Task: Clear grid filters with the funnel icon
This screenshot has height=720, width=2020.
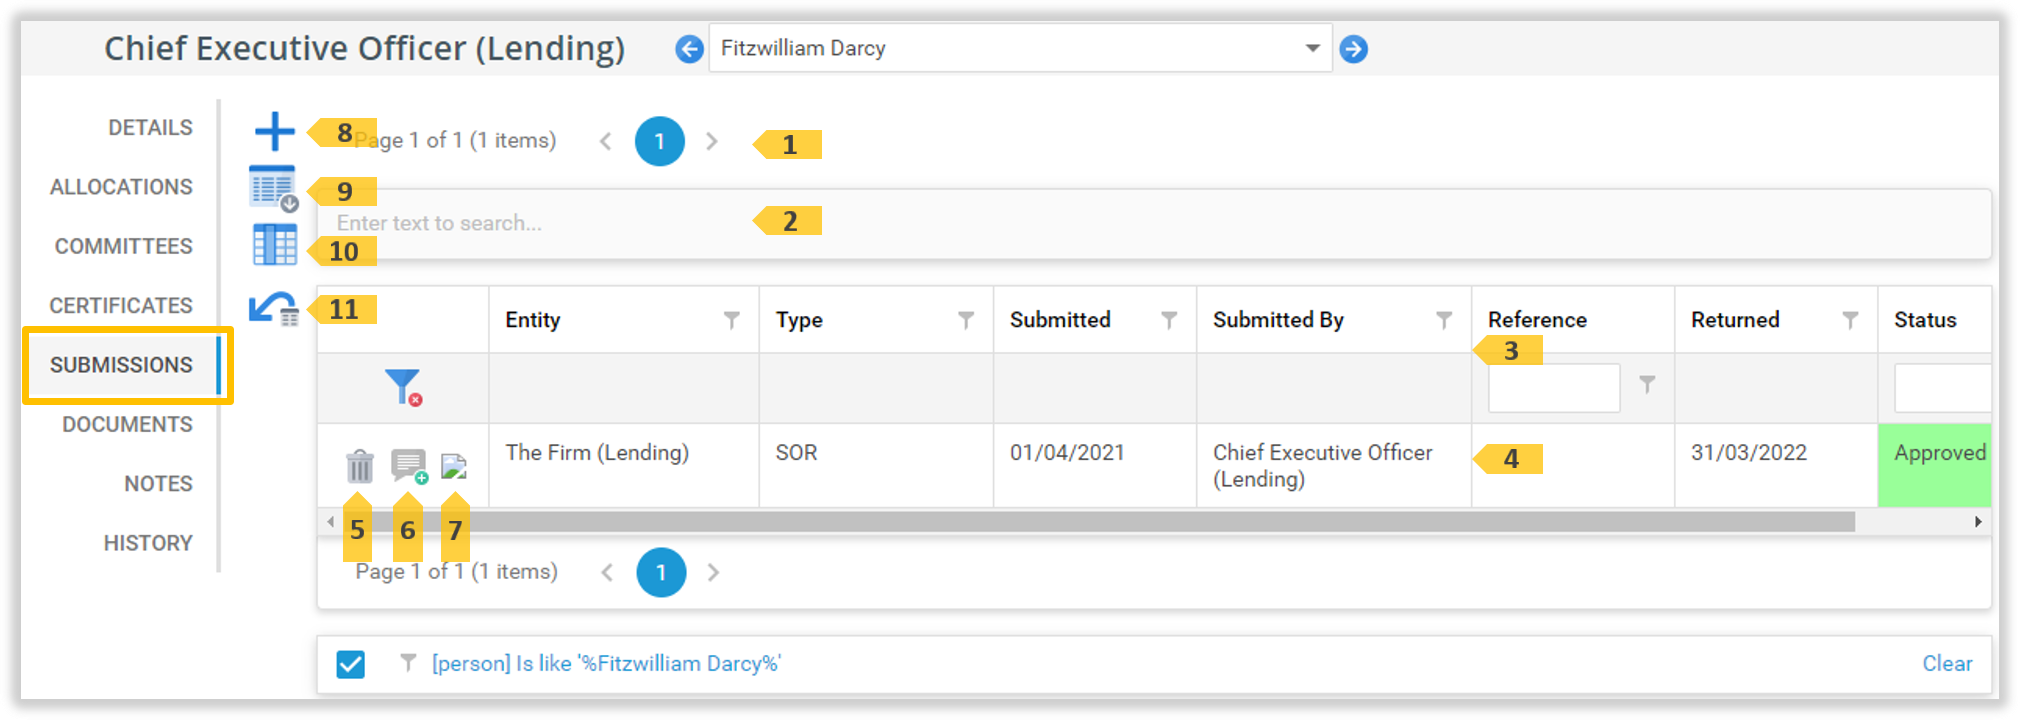Action: (403, 387)
